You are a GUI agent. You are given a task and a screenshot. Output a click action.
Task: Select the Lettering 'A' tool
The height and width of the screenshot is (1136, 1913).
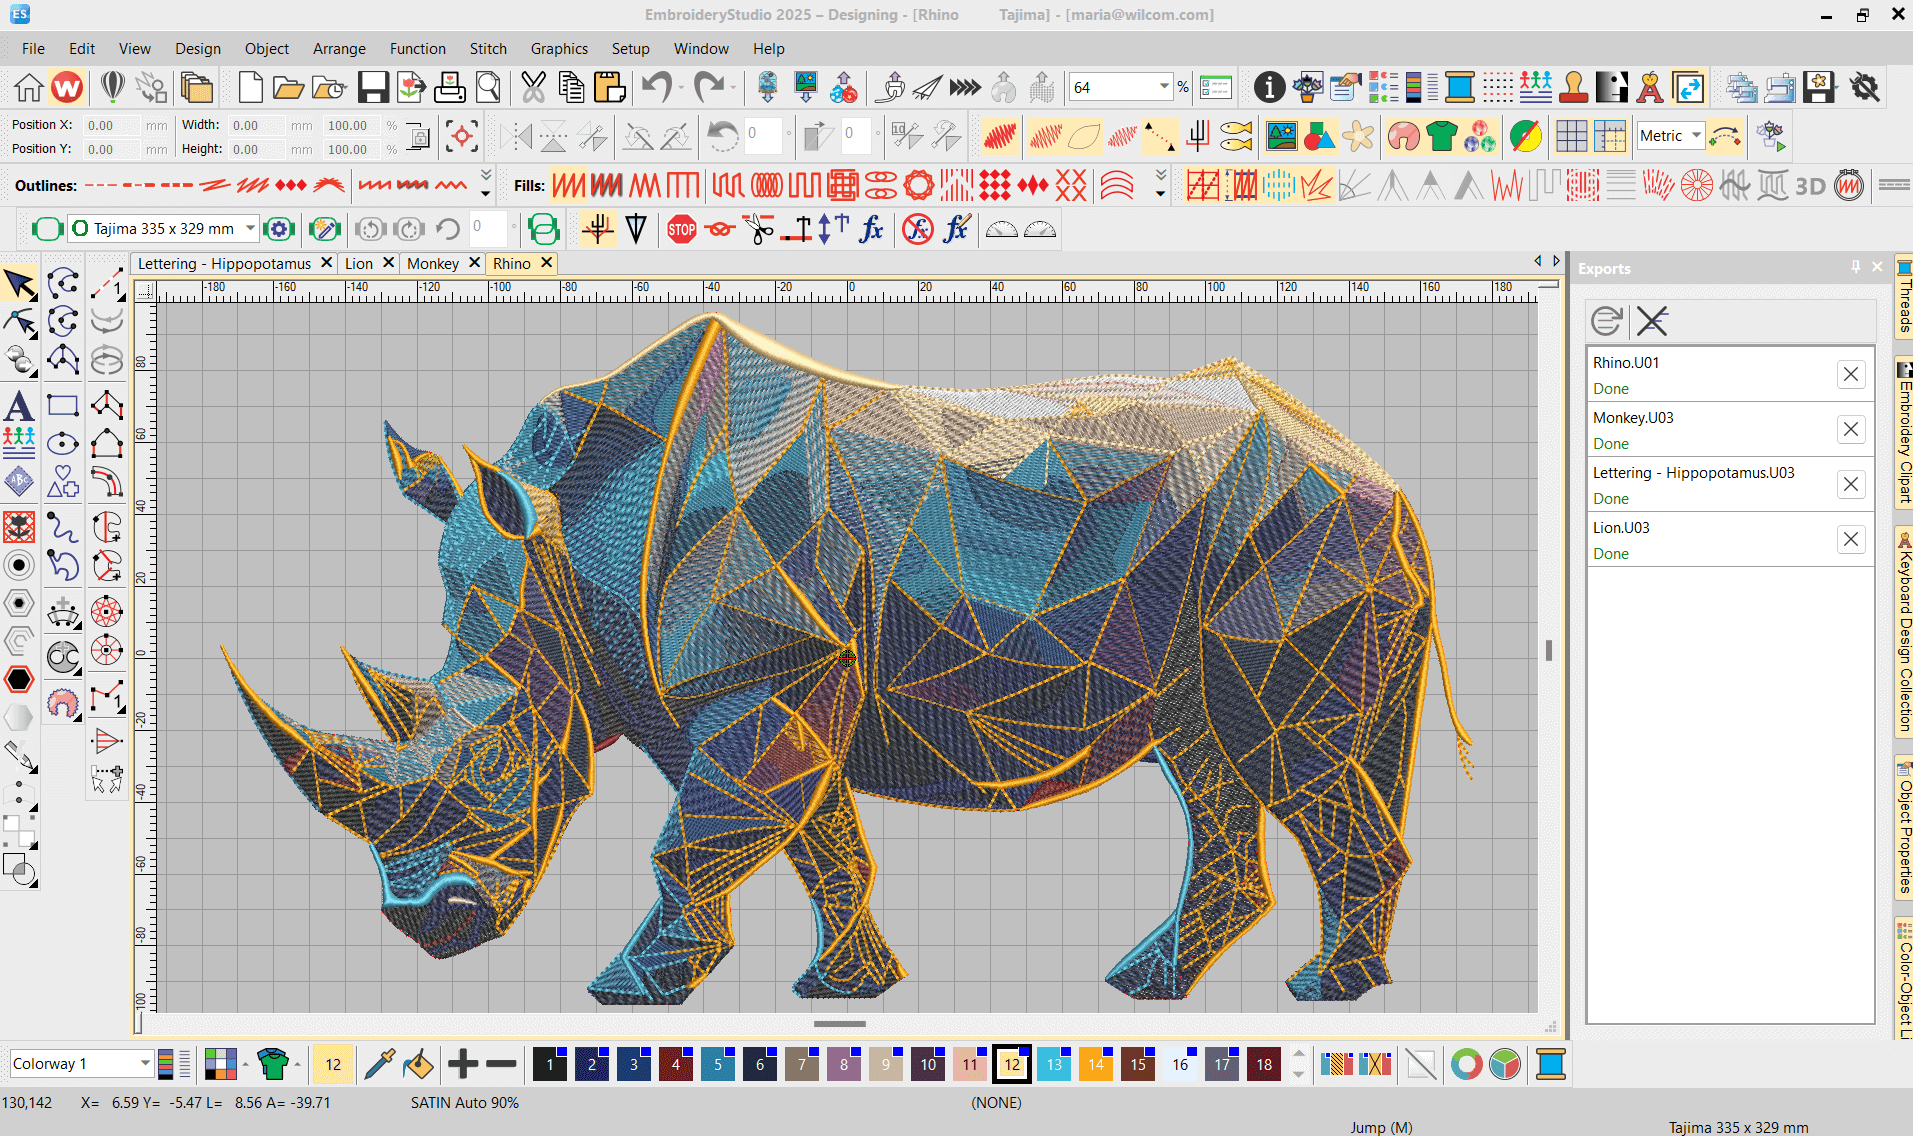pyautogui.click(x=19, y=406)
